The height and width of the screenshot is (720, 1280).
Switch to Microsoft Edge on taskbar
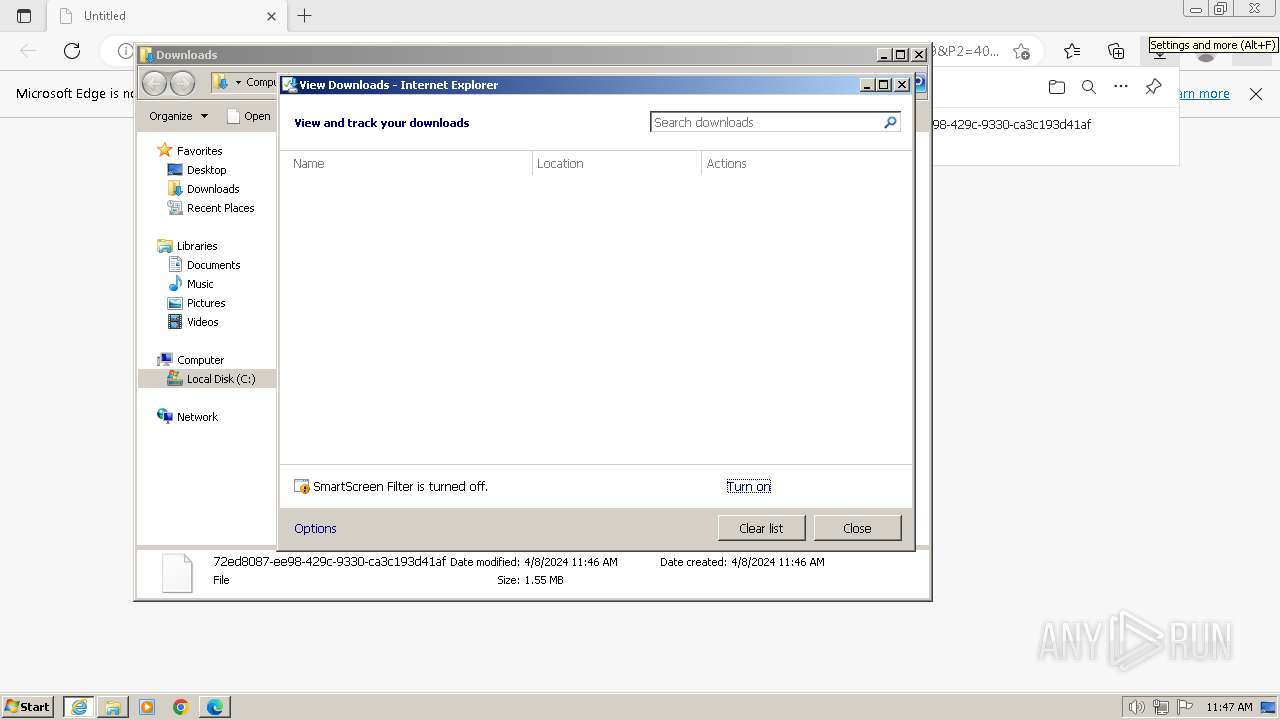coord(215,707)
